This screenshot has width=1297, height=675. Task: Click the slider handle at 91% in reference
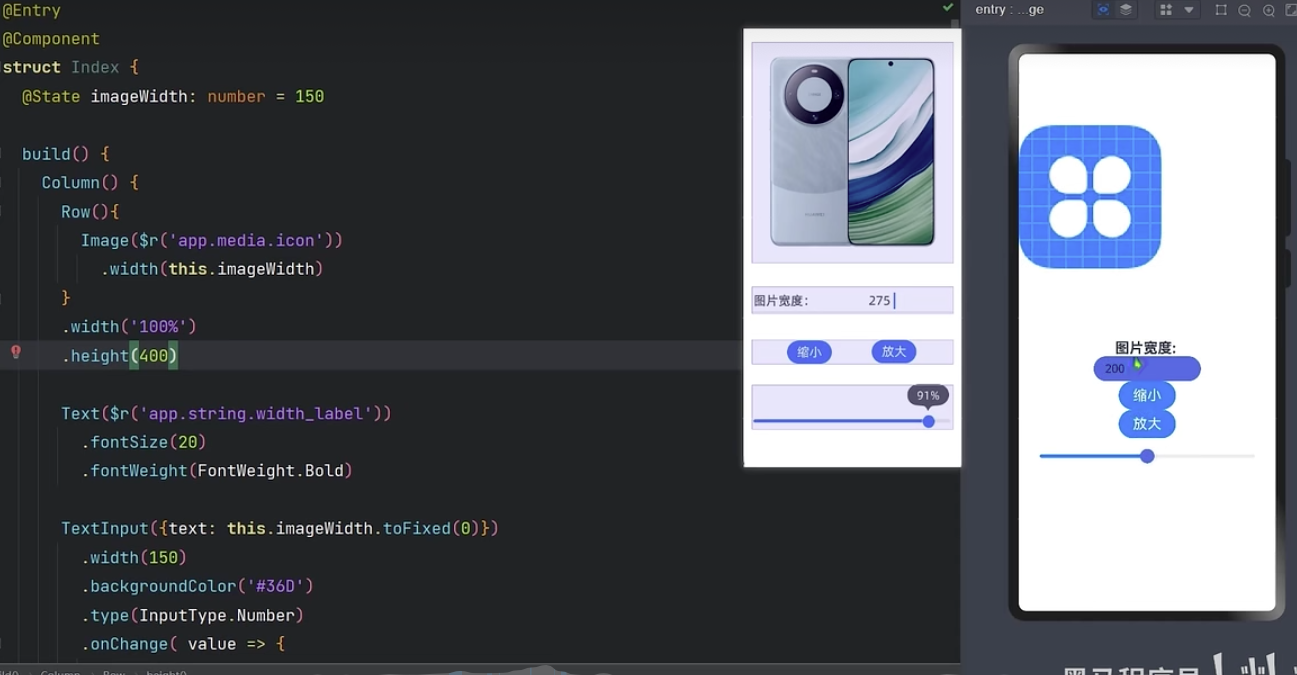point(929,422)
